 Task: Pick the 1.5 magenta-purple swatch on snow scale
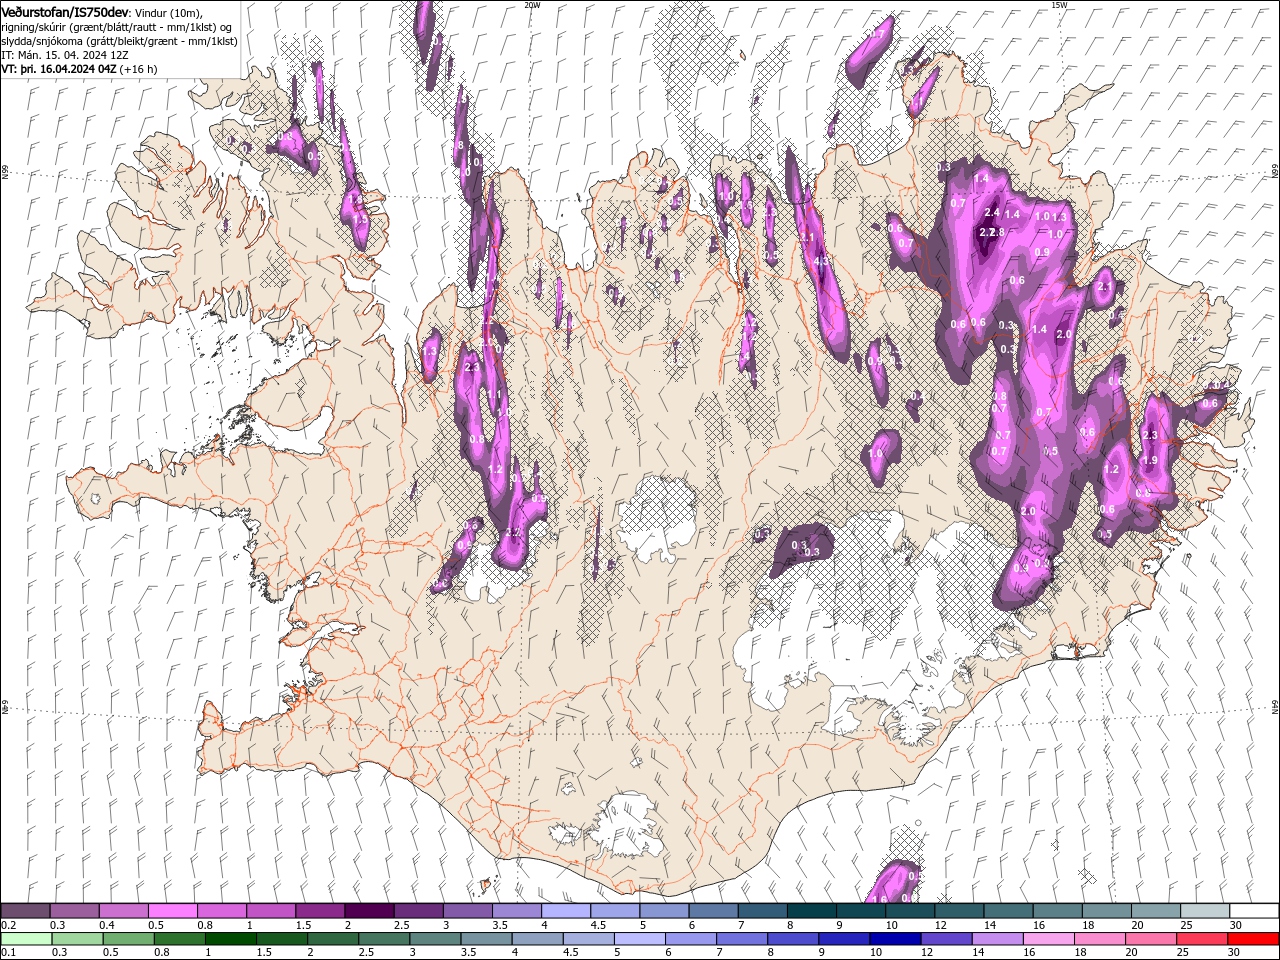tap(320, 911)
